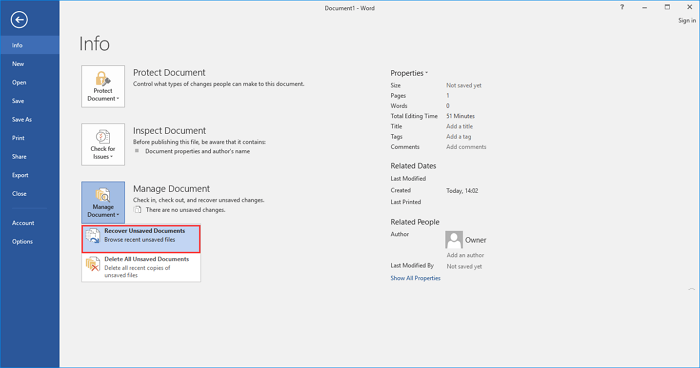Expand the Properties dropdown
The height and width of the screenshot is (368, 700).
(x=409, y=73)
